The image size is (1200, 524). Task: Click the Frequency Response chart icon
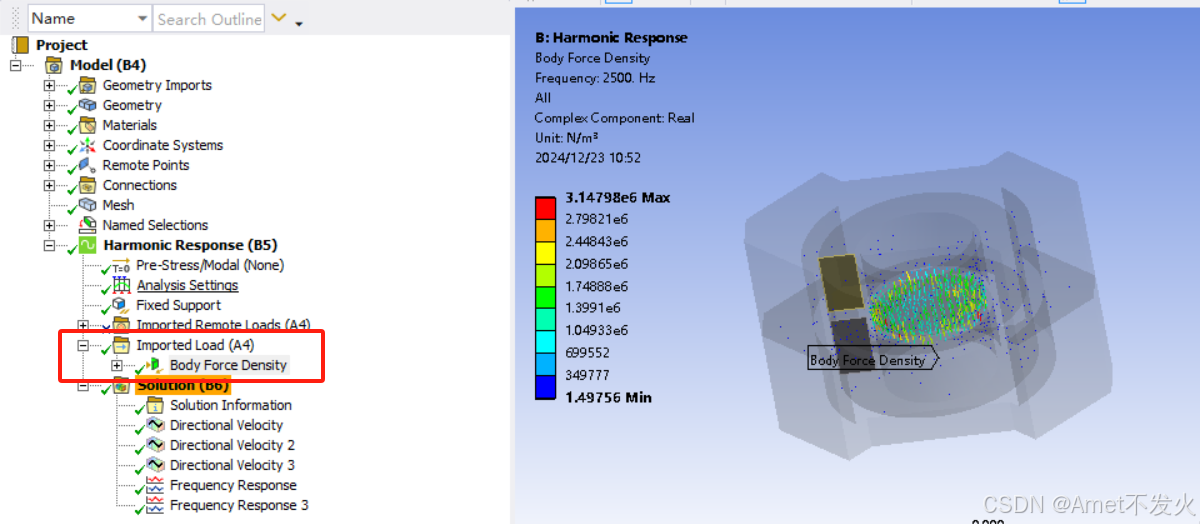154,485
